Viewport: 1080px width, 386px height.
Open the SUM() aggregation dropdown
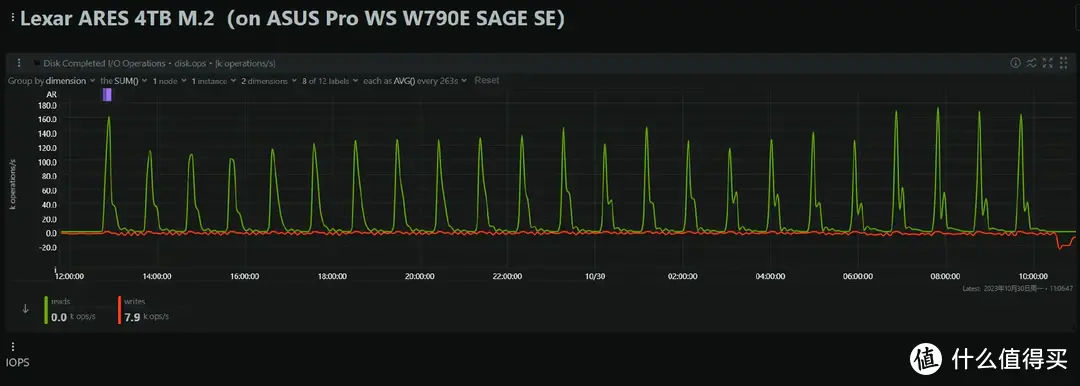pos(123,81)
